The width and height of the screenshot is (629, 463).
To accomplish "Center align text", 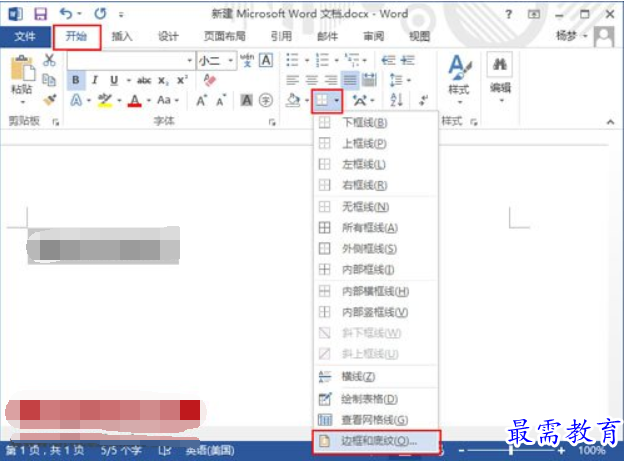I will point(312,80).
